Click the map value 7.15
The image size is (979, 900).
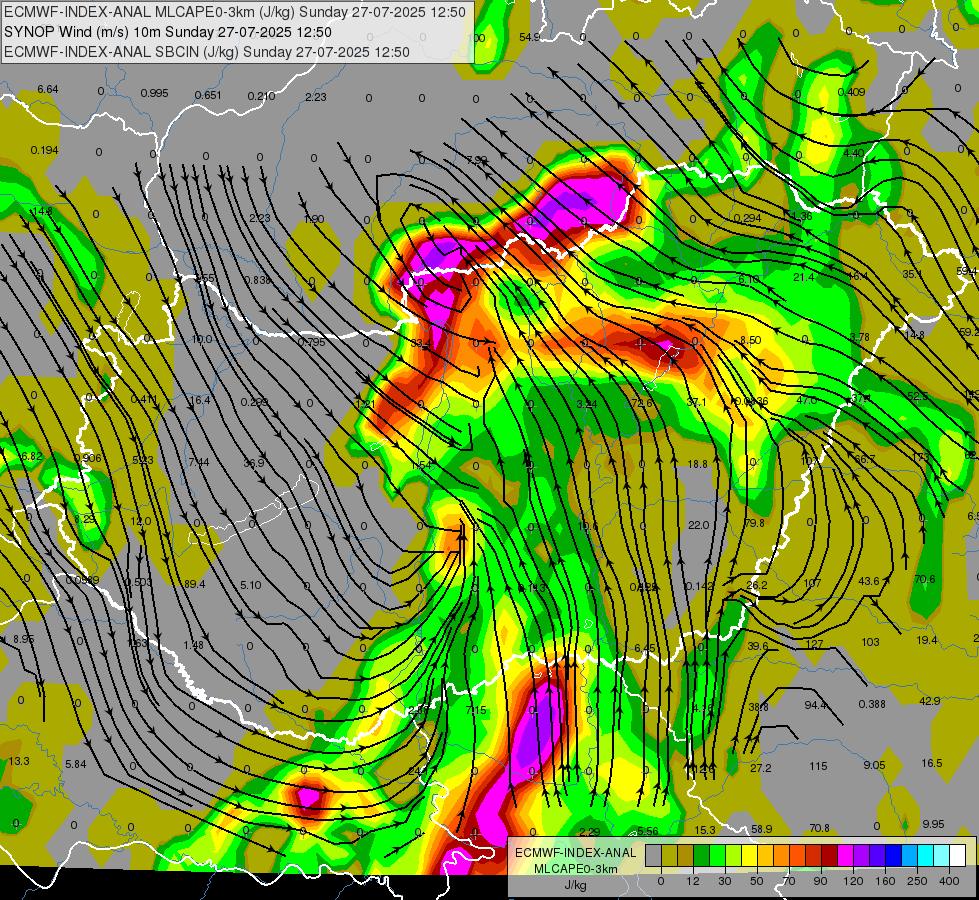tap(476, 710)
